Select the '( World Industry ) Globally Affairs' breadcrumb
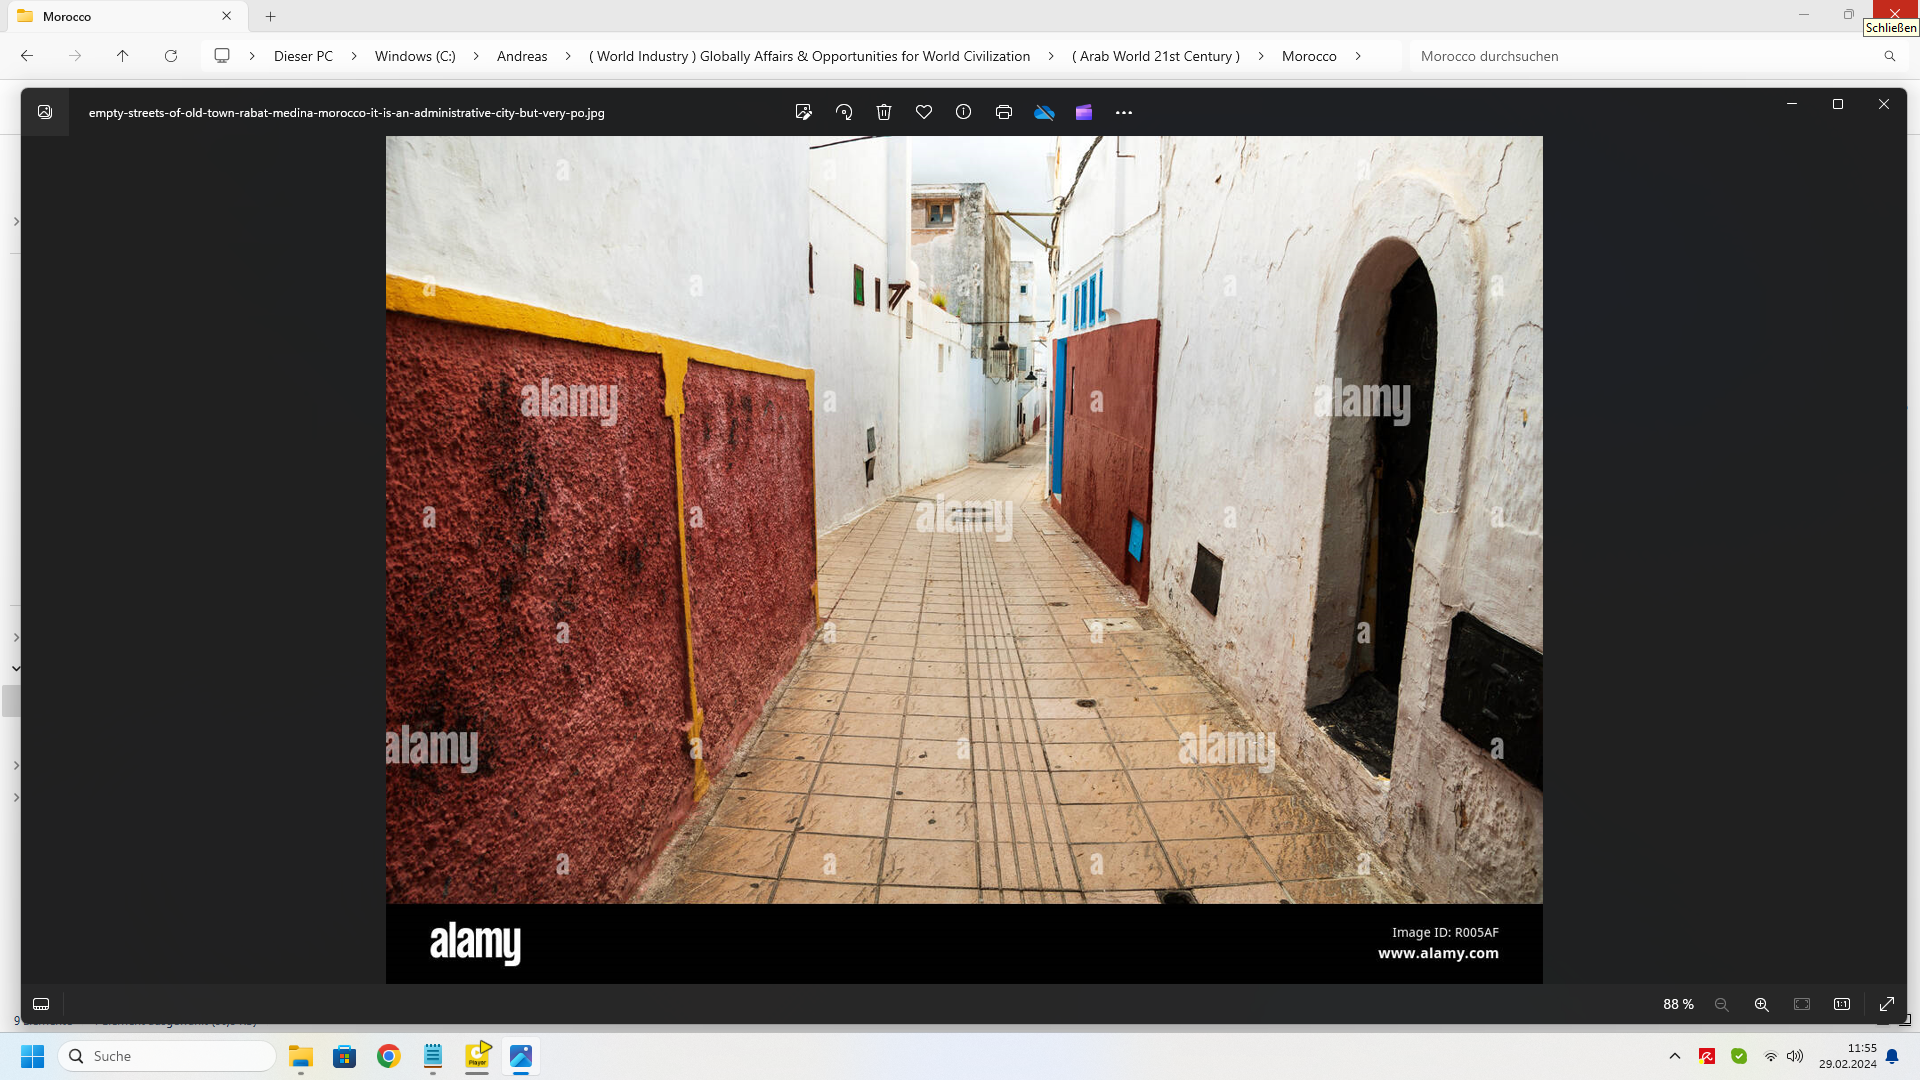1920x1080 pixels. [x=809, y=56]
